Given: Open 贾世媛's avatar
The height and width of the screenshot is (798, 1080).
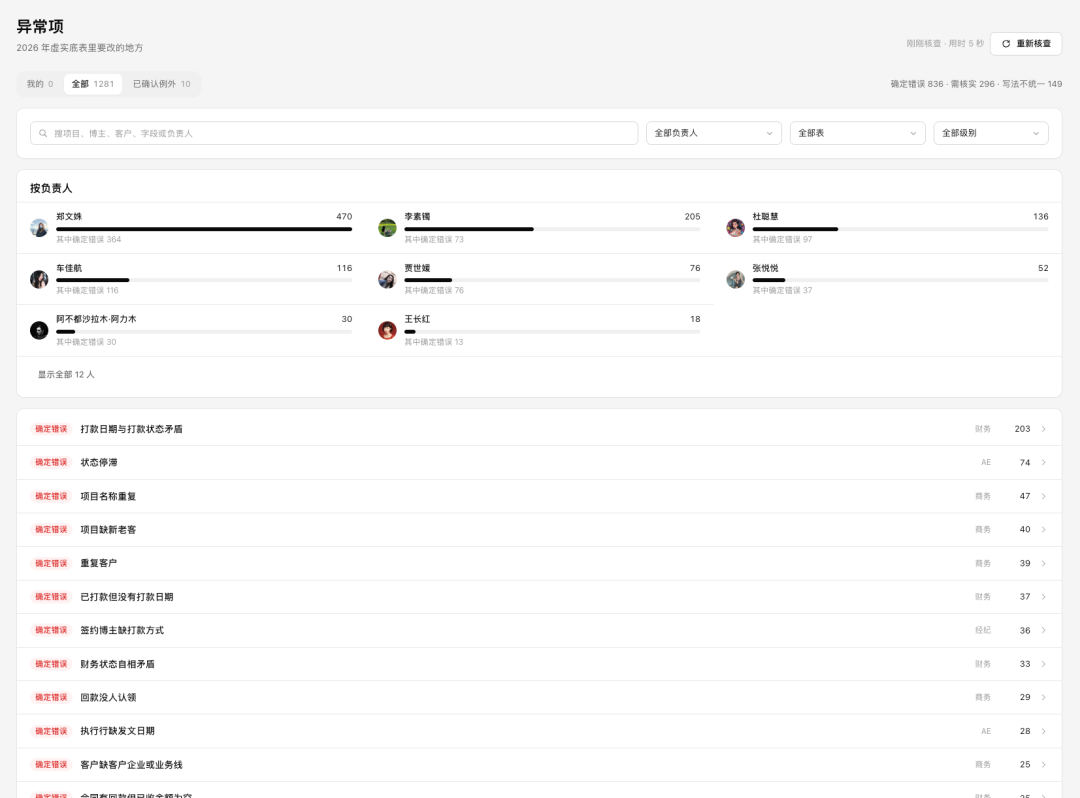Looking at the screenshot, I should (387, 279).
